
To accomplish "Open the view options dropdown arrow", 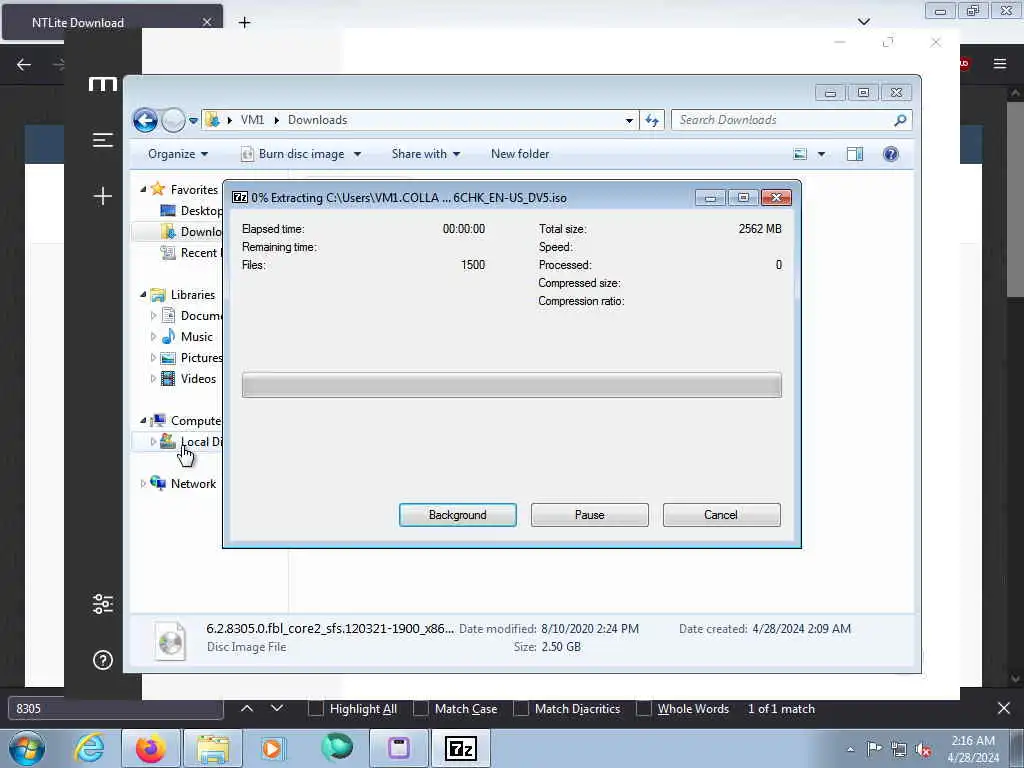I will pyautogui.click(x=822, y=154).
